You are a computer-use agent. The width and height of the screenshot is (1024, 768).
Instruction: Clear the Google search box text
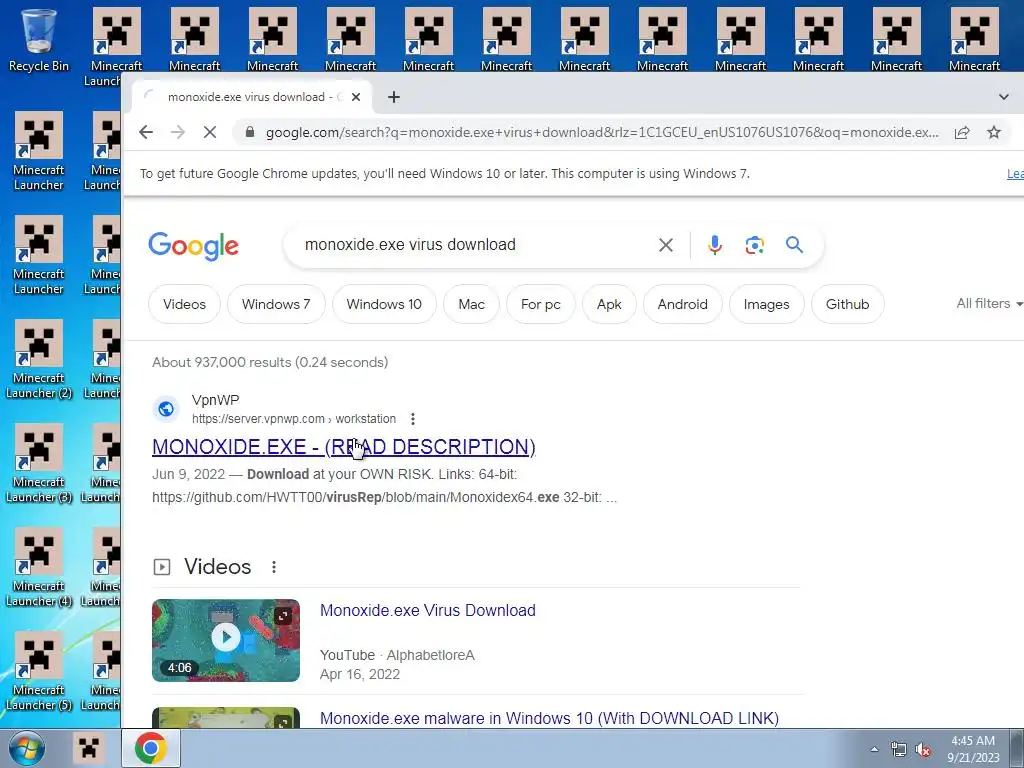665,245
